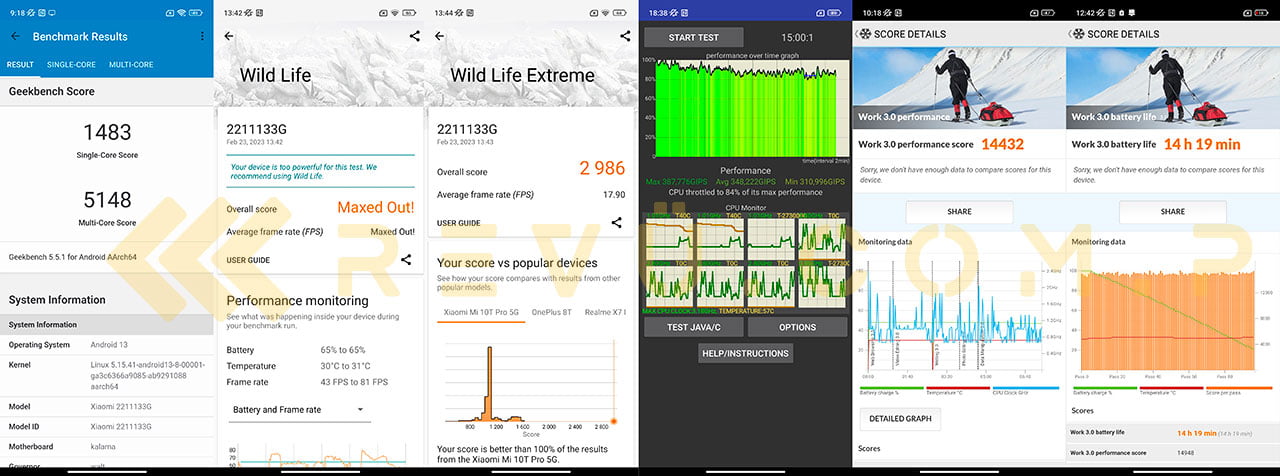Tap SHARE on Work 3.0 performance screen
The height and width of the screenshot is (476, 1280).
[959, 212]
